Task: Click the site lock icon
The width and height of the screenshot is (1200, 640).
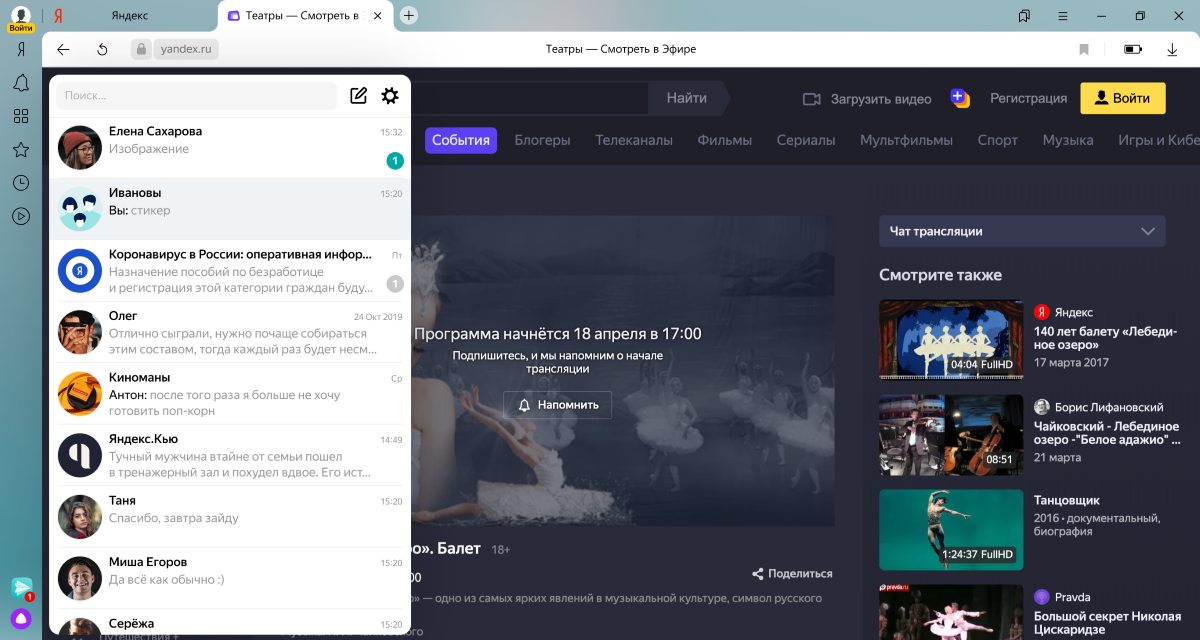Action: (141, 49)
